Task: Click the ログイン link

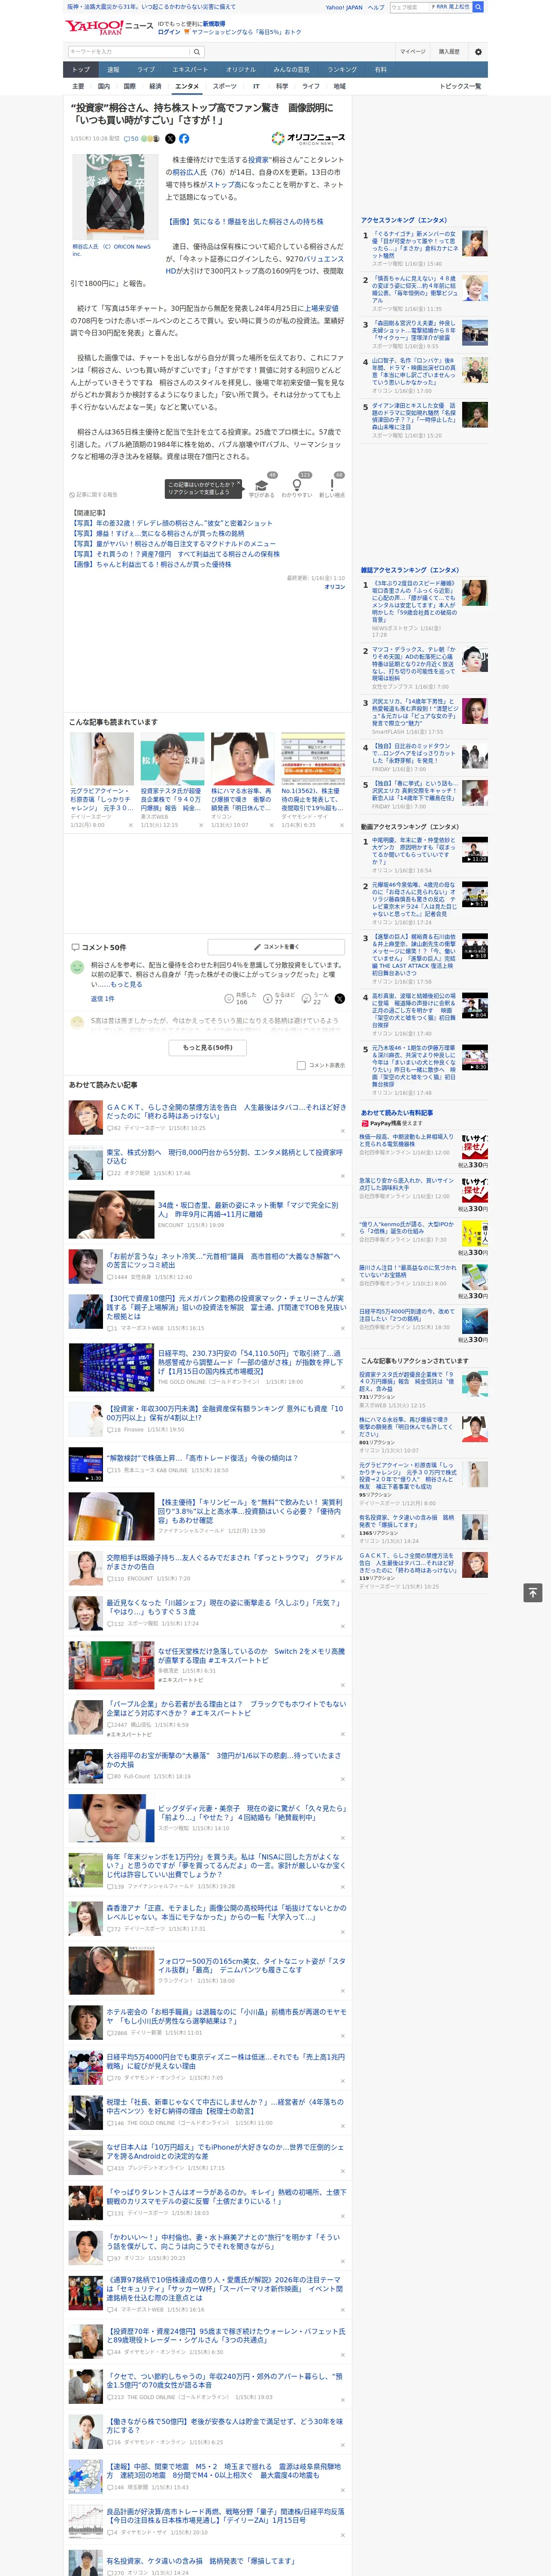Action: [169, 32]
